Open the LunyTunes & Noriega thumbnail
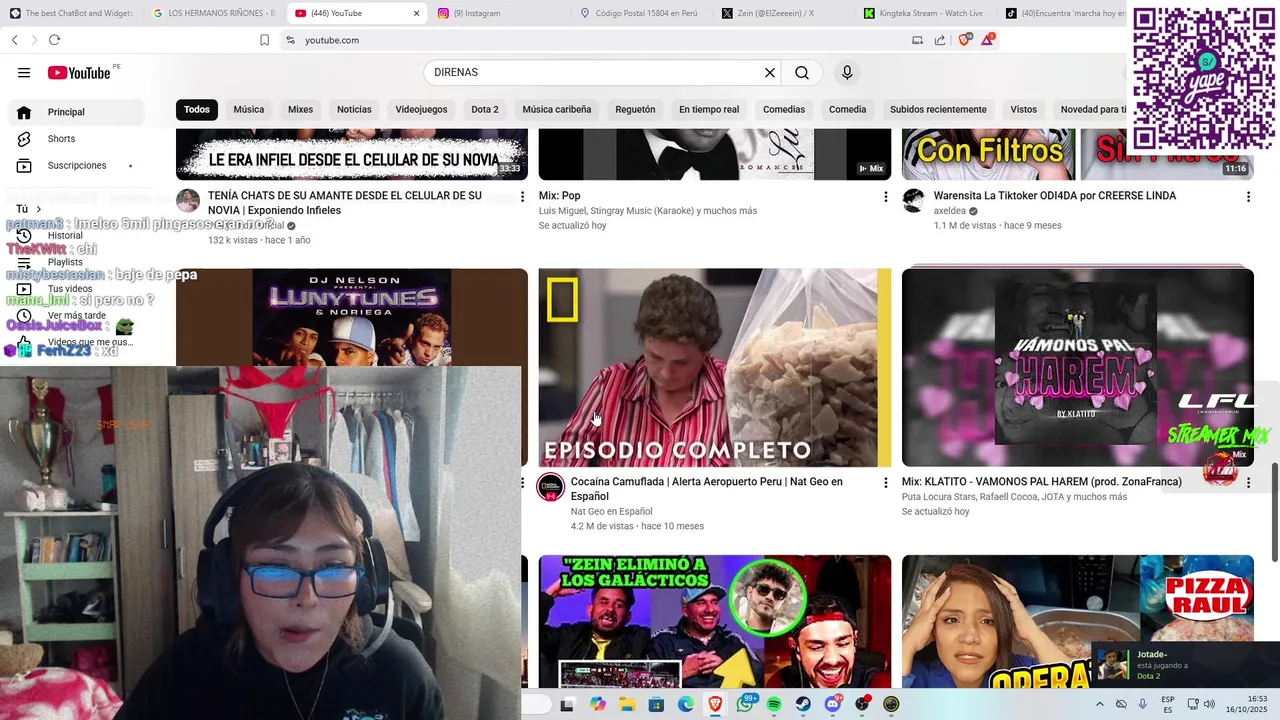Screen dimensions: 1280x720 tap(352, 317)
